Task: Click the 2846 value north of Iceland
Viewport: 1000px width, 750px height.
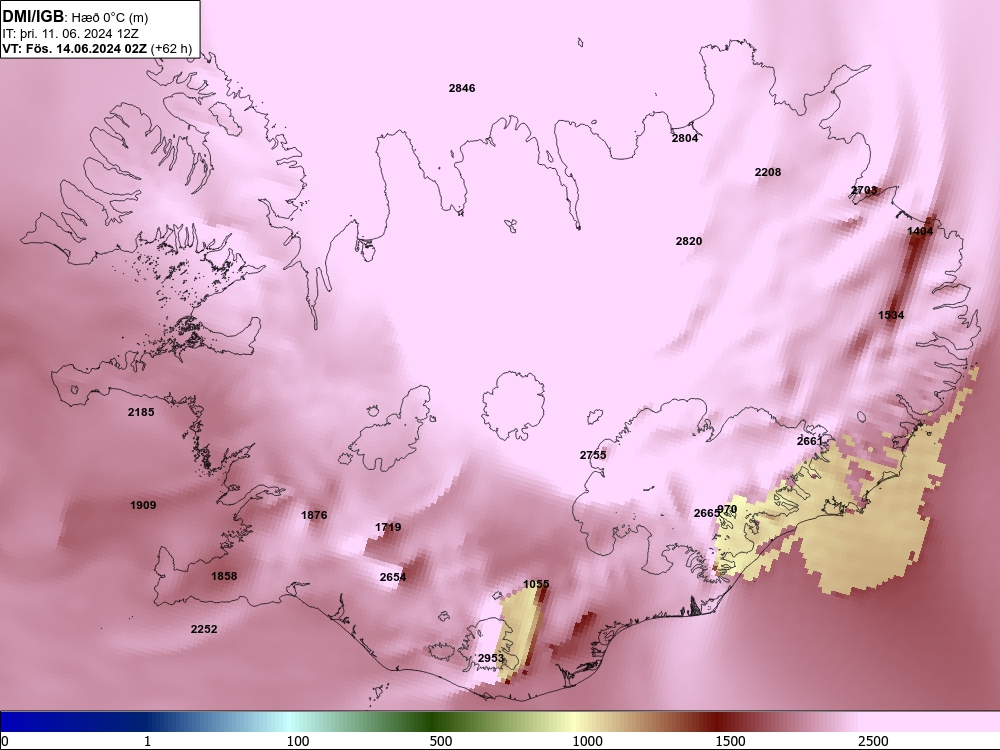Action: tap(462, 88)
